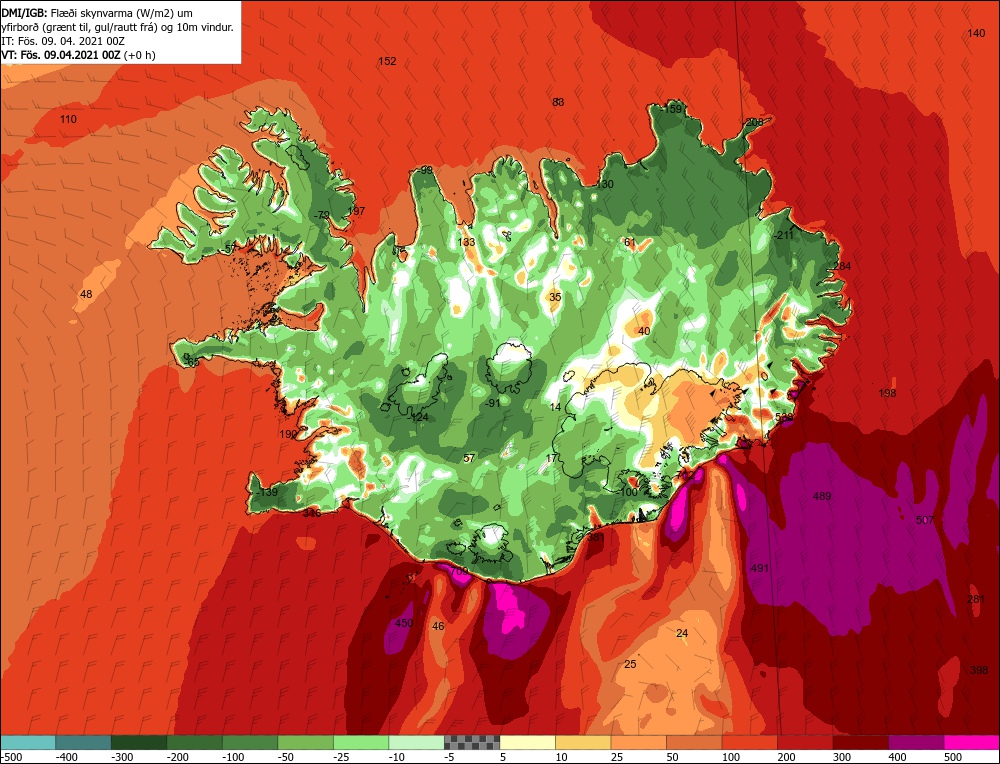Select pale yellow legend swatch 5 to 10
Image resolution: width=1000 pixels, height=764 pixels.
point(527,742)
